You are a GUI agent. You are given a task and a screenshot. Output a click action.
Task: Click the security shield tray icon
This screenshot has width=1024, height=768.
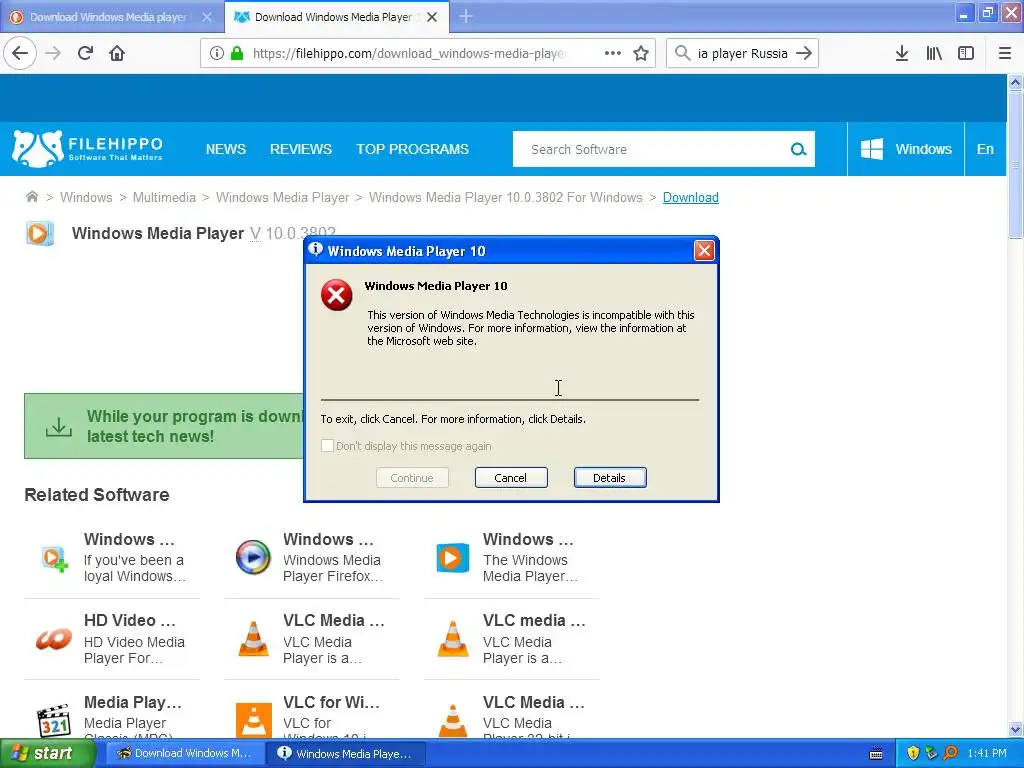913,753
